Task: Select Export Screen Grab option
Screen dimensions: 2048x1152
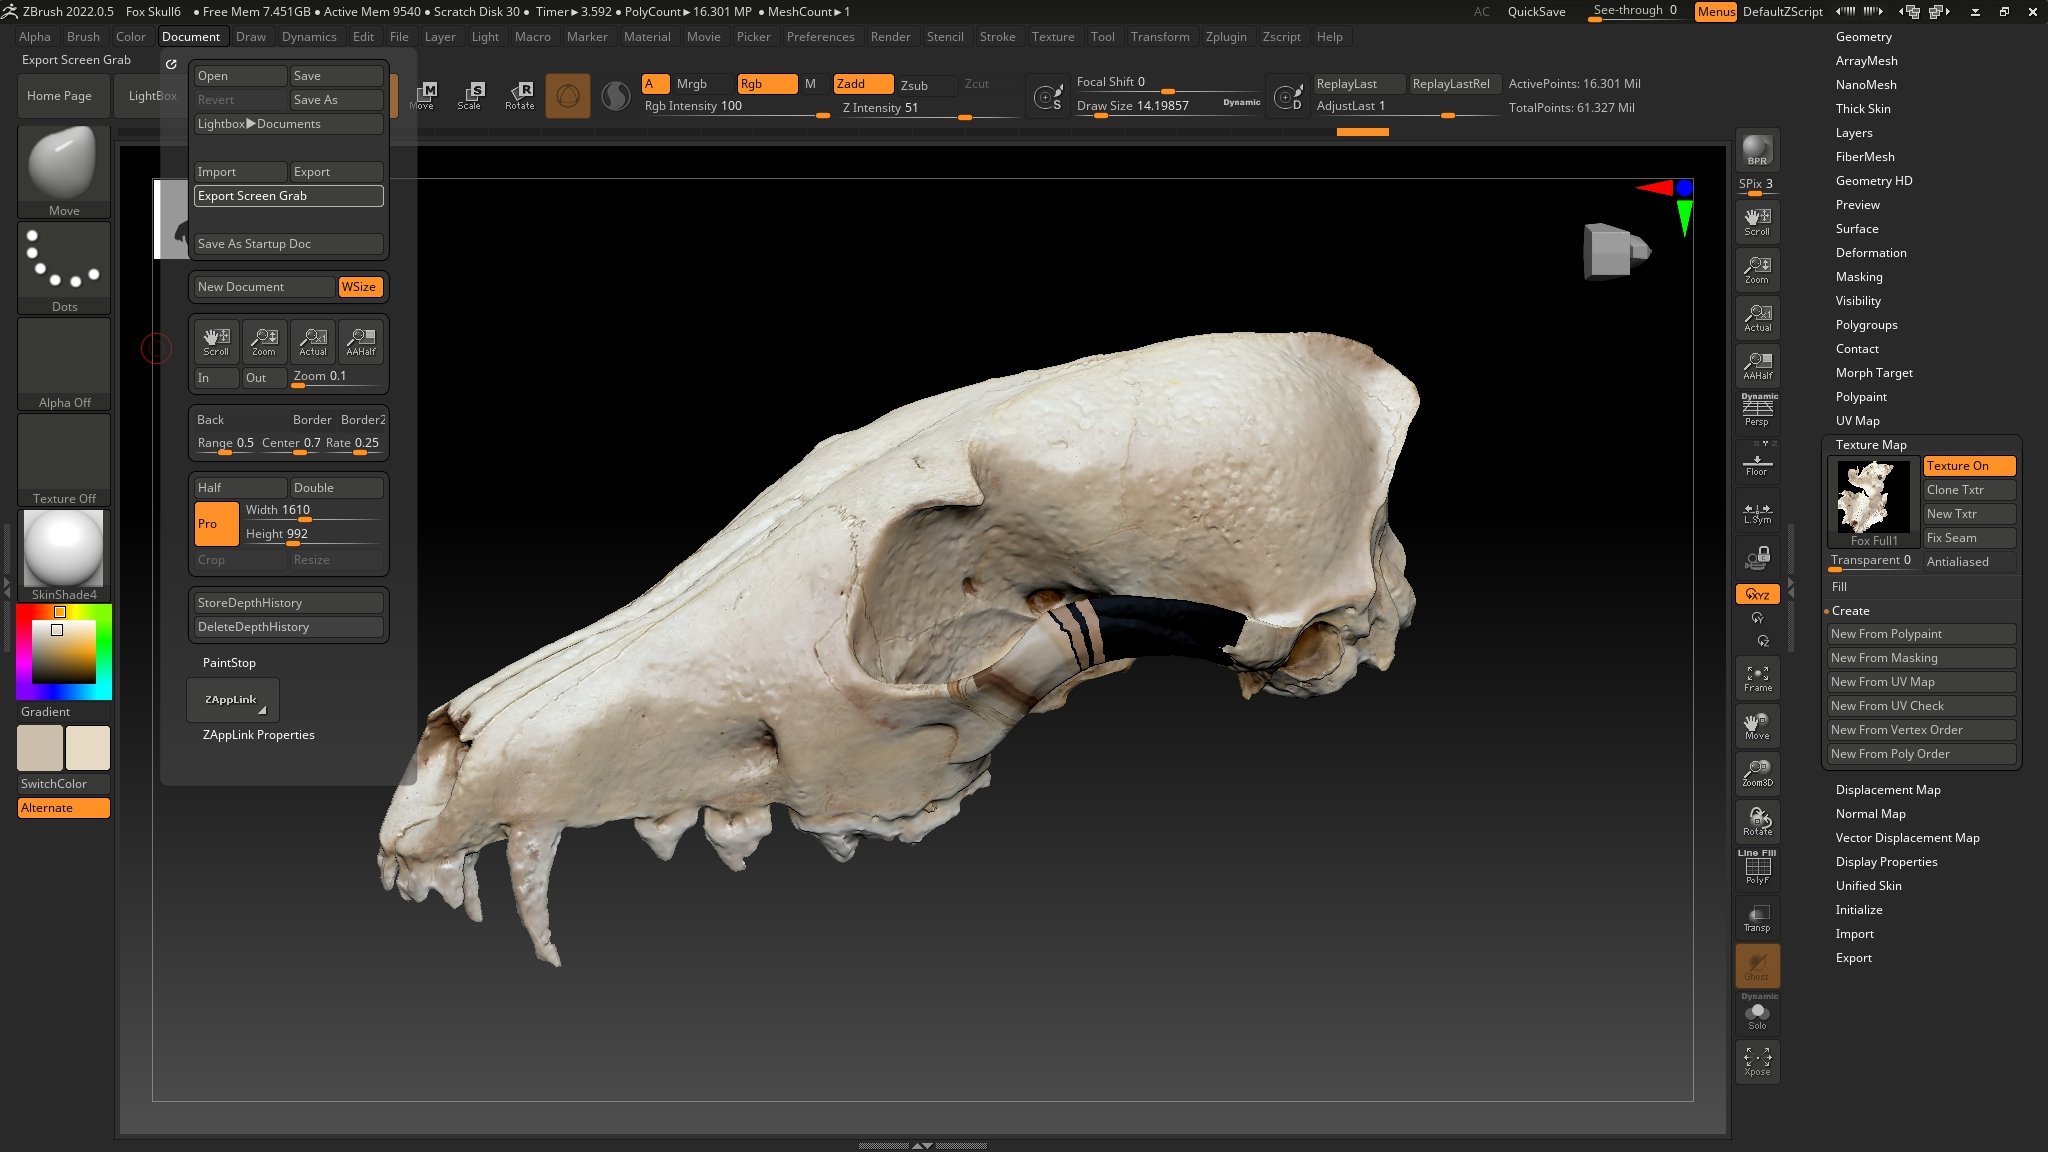Action: click(x=288, y=196)
